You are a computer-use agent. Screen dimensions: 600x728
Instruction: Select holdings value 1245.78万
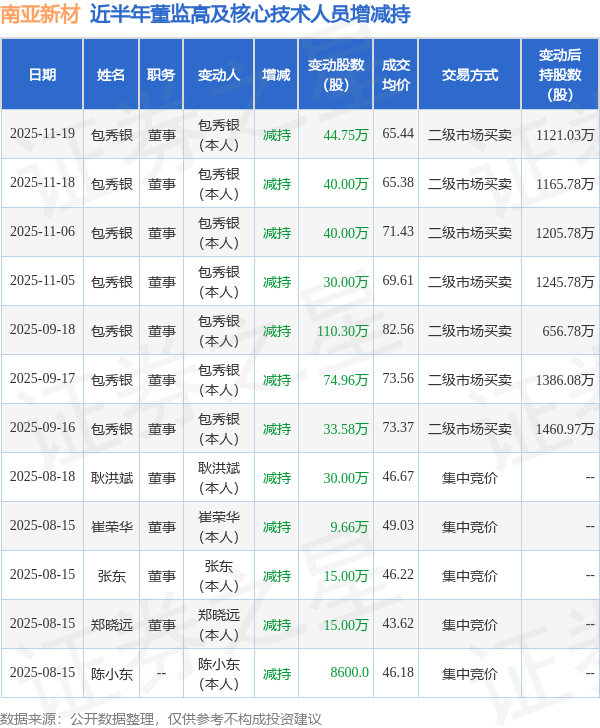tap(565, 282)
